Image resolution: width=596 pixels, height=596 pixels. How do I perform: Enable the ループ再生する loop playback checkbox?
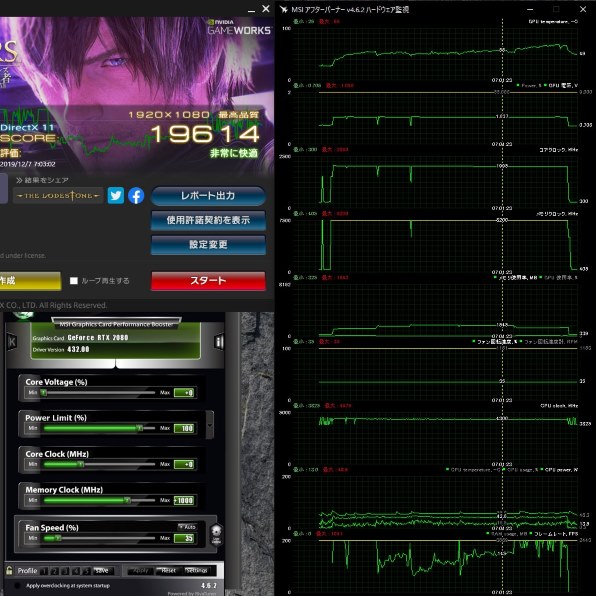[74, 281]
